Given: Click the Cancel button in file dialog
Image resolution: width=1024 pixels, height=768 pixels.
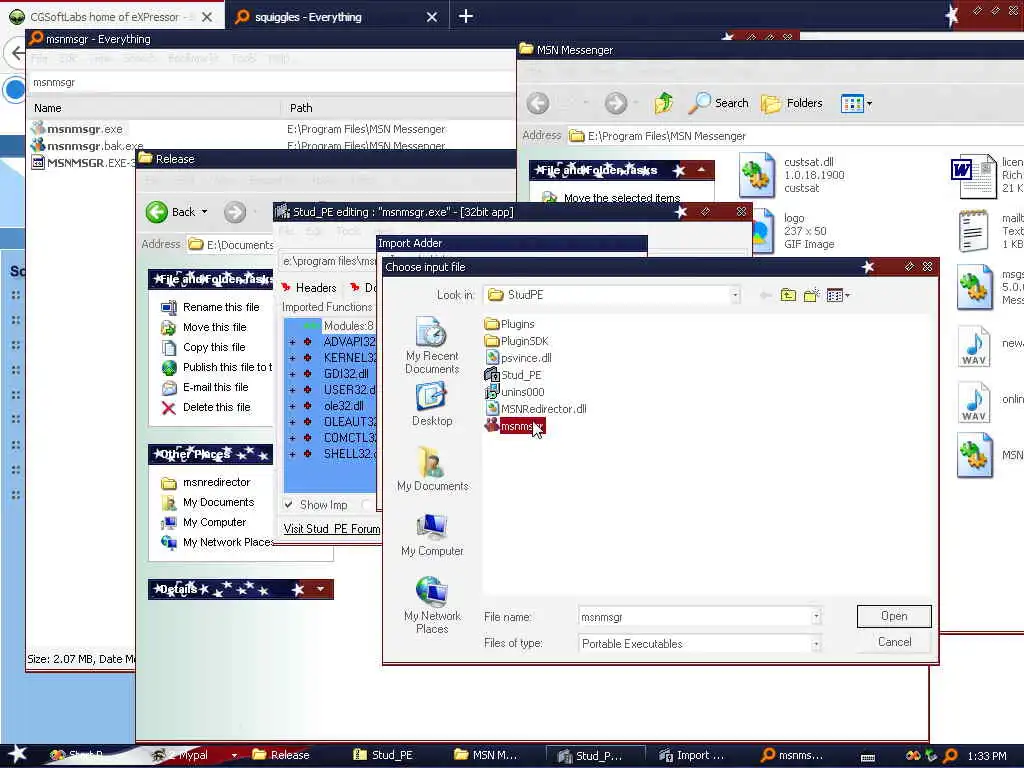Looking at the screenshot, I should point(894,642).
